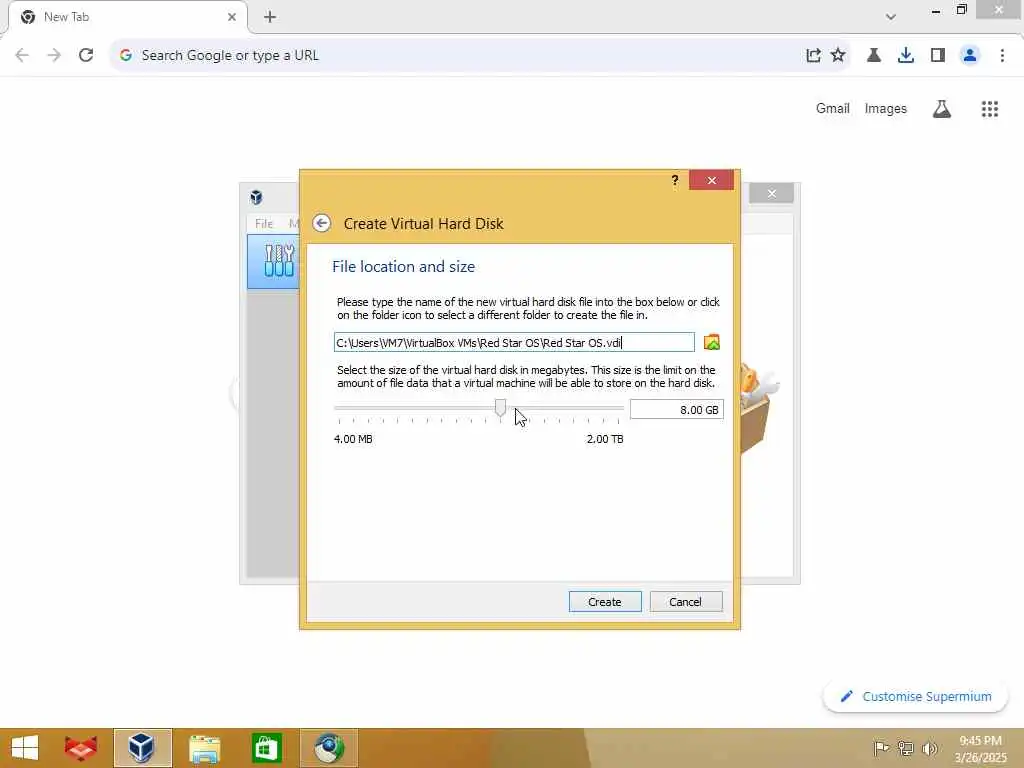Click VirtualBox Tools icon in background window
Image resolution: width=1024 pixels, height=768 pixels.
coord(280,260)
